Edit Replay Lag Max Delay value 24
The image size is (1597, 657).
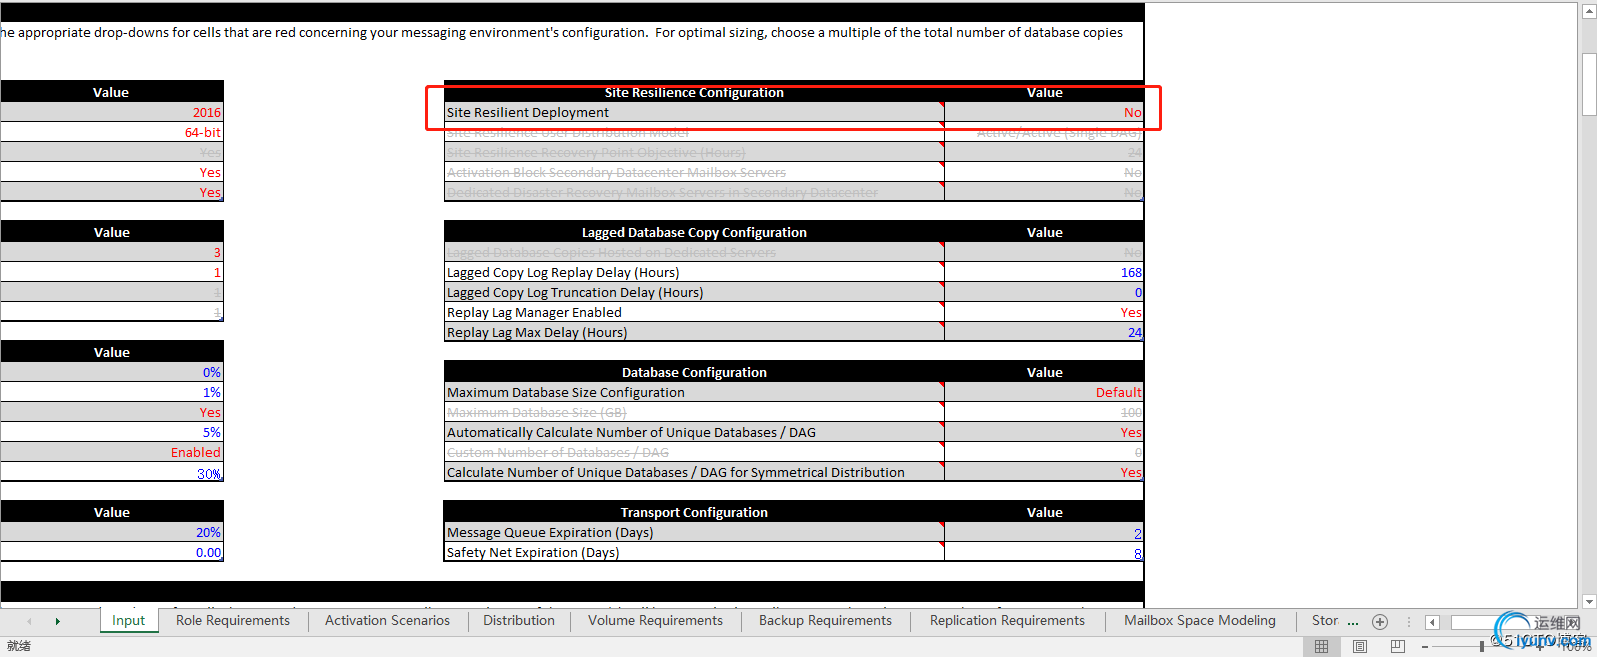click(x=1044, y=332)
